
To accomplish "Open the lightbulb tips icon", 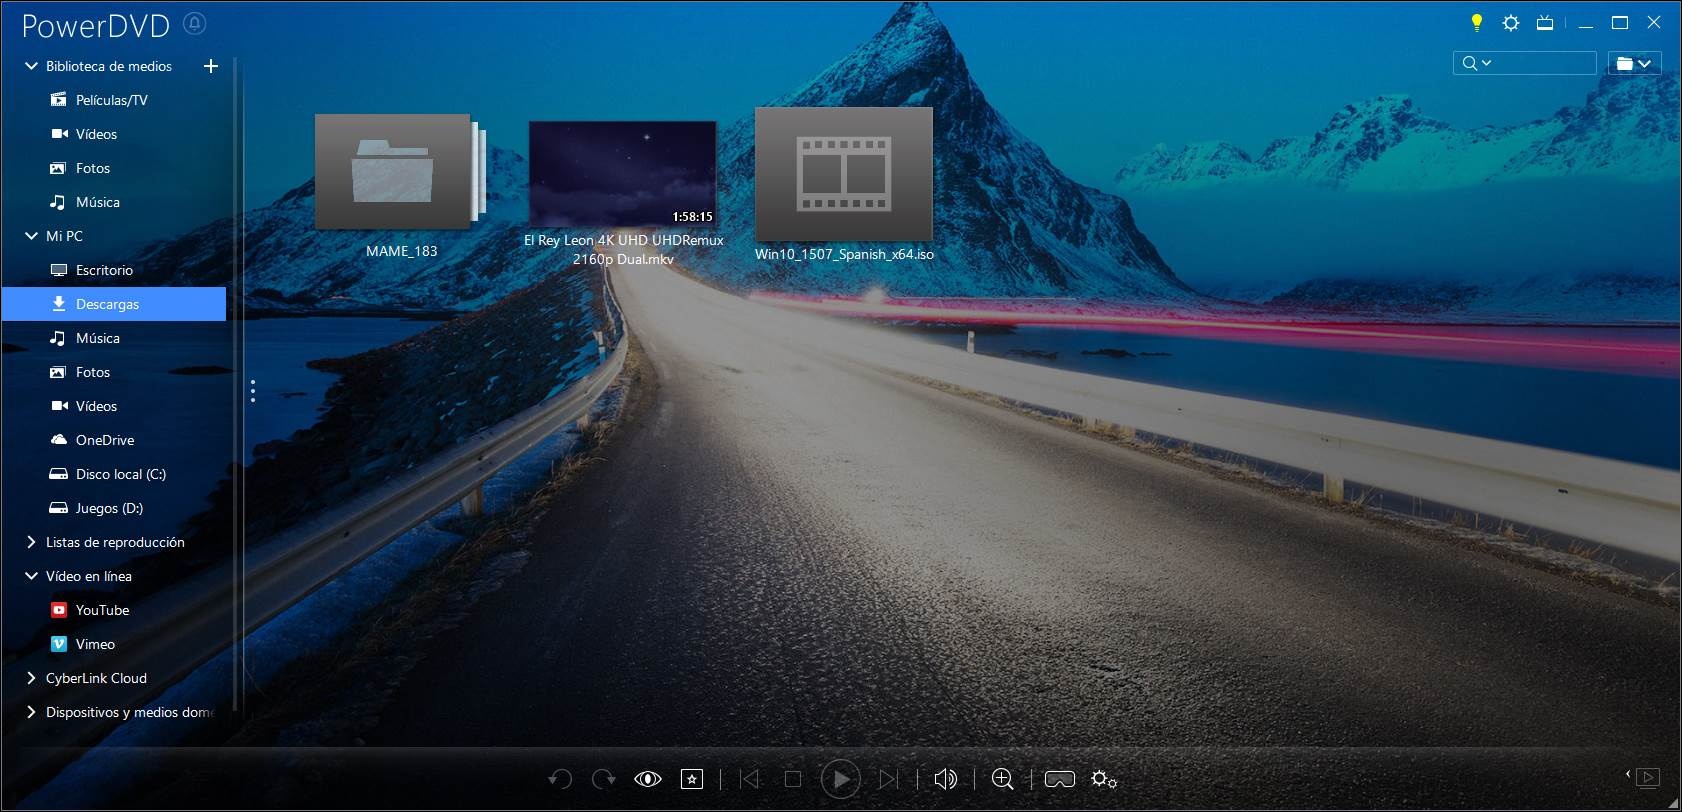I will click(x=1476, y=23).
